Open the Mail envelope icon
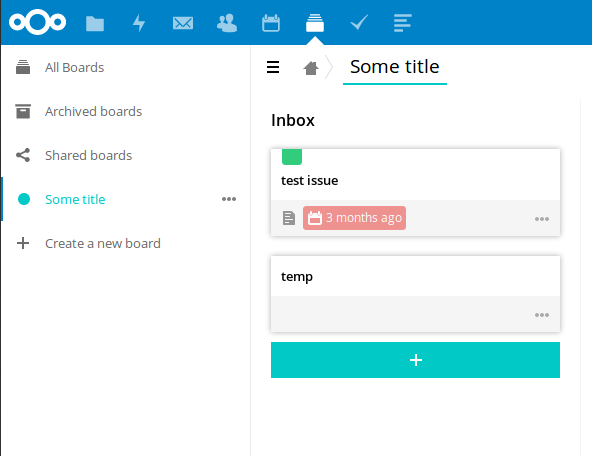Image resolution: width=592 pixels, height=456 pixels. click(x=183, y=23)
